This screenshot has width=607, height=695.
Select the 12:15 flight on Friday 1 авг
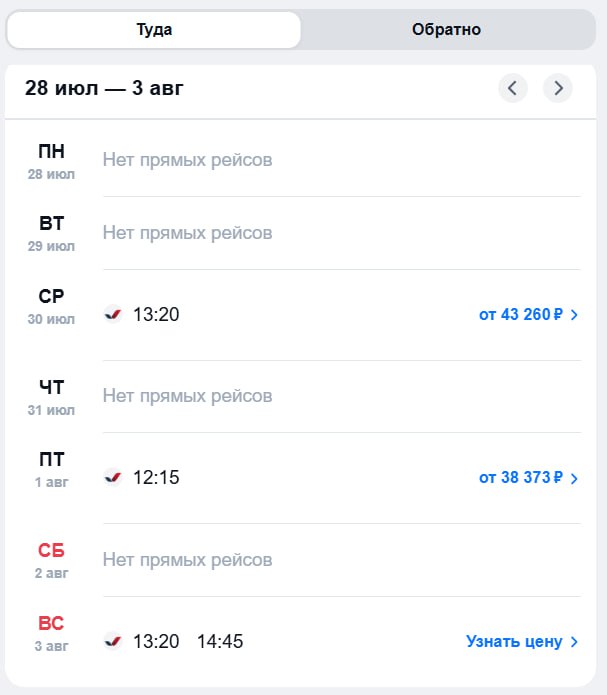[156, 478]
